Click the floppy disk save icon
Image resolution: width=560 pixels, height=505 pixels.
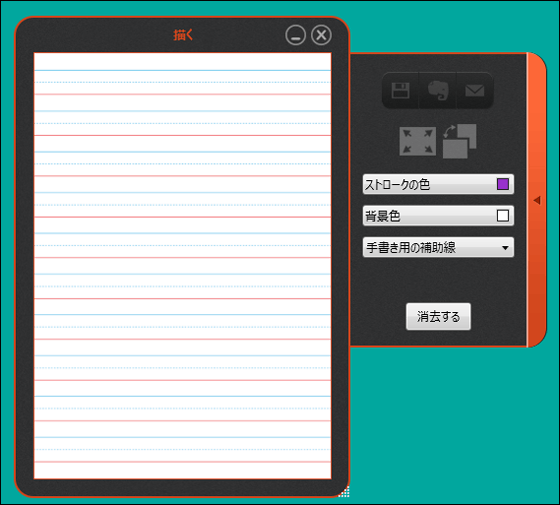(x=400, y=91)
